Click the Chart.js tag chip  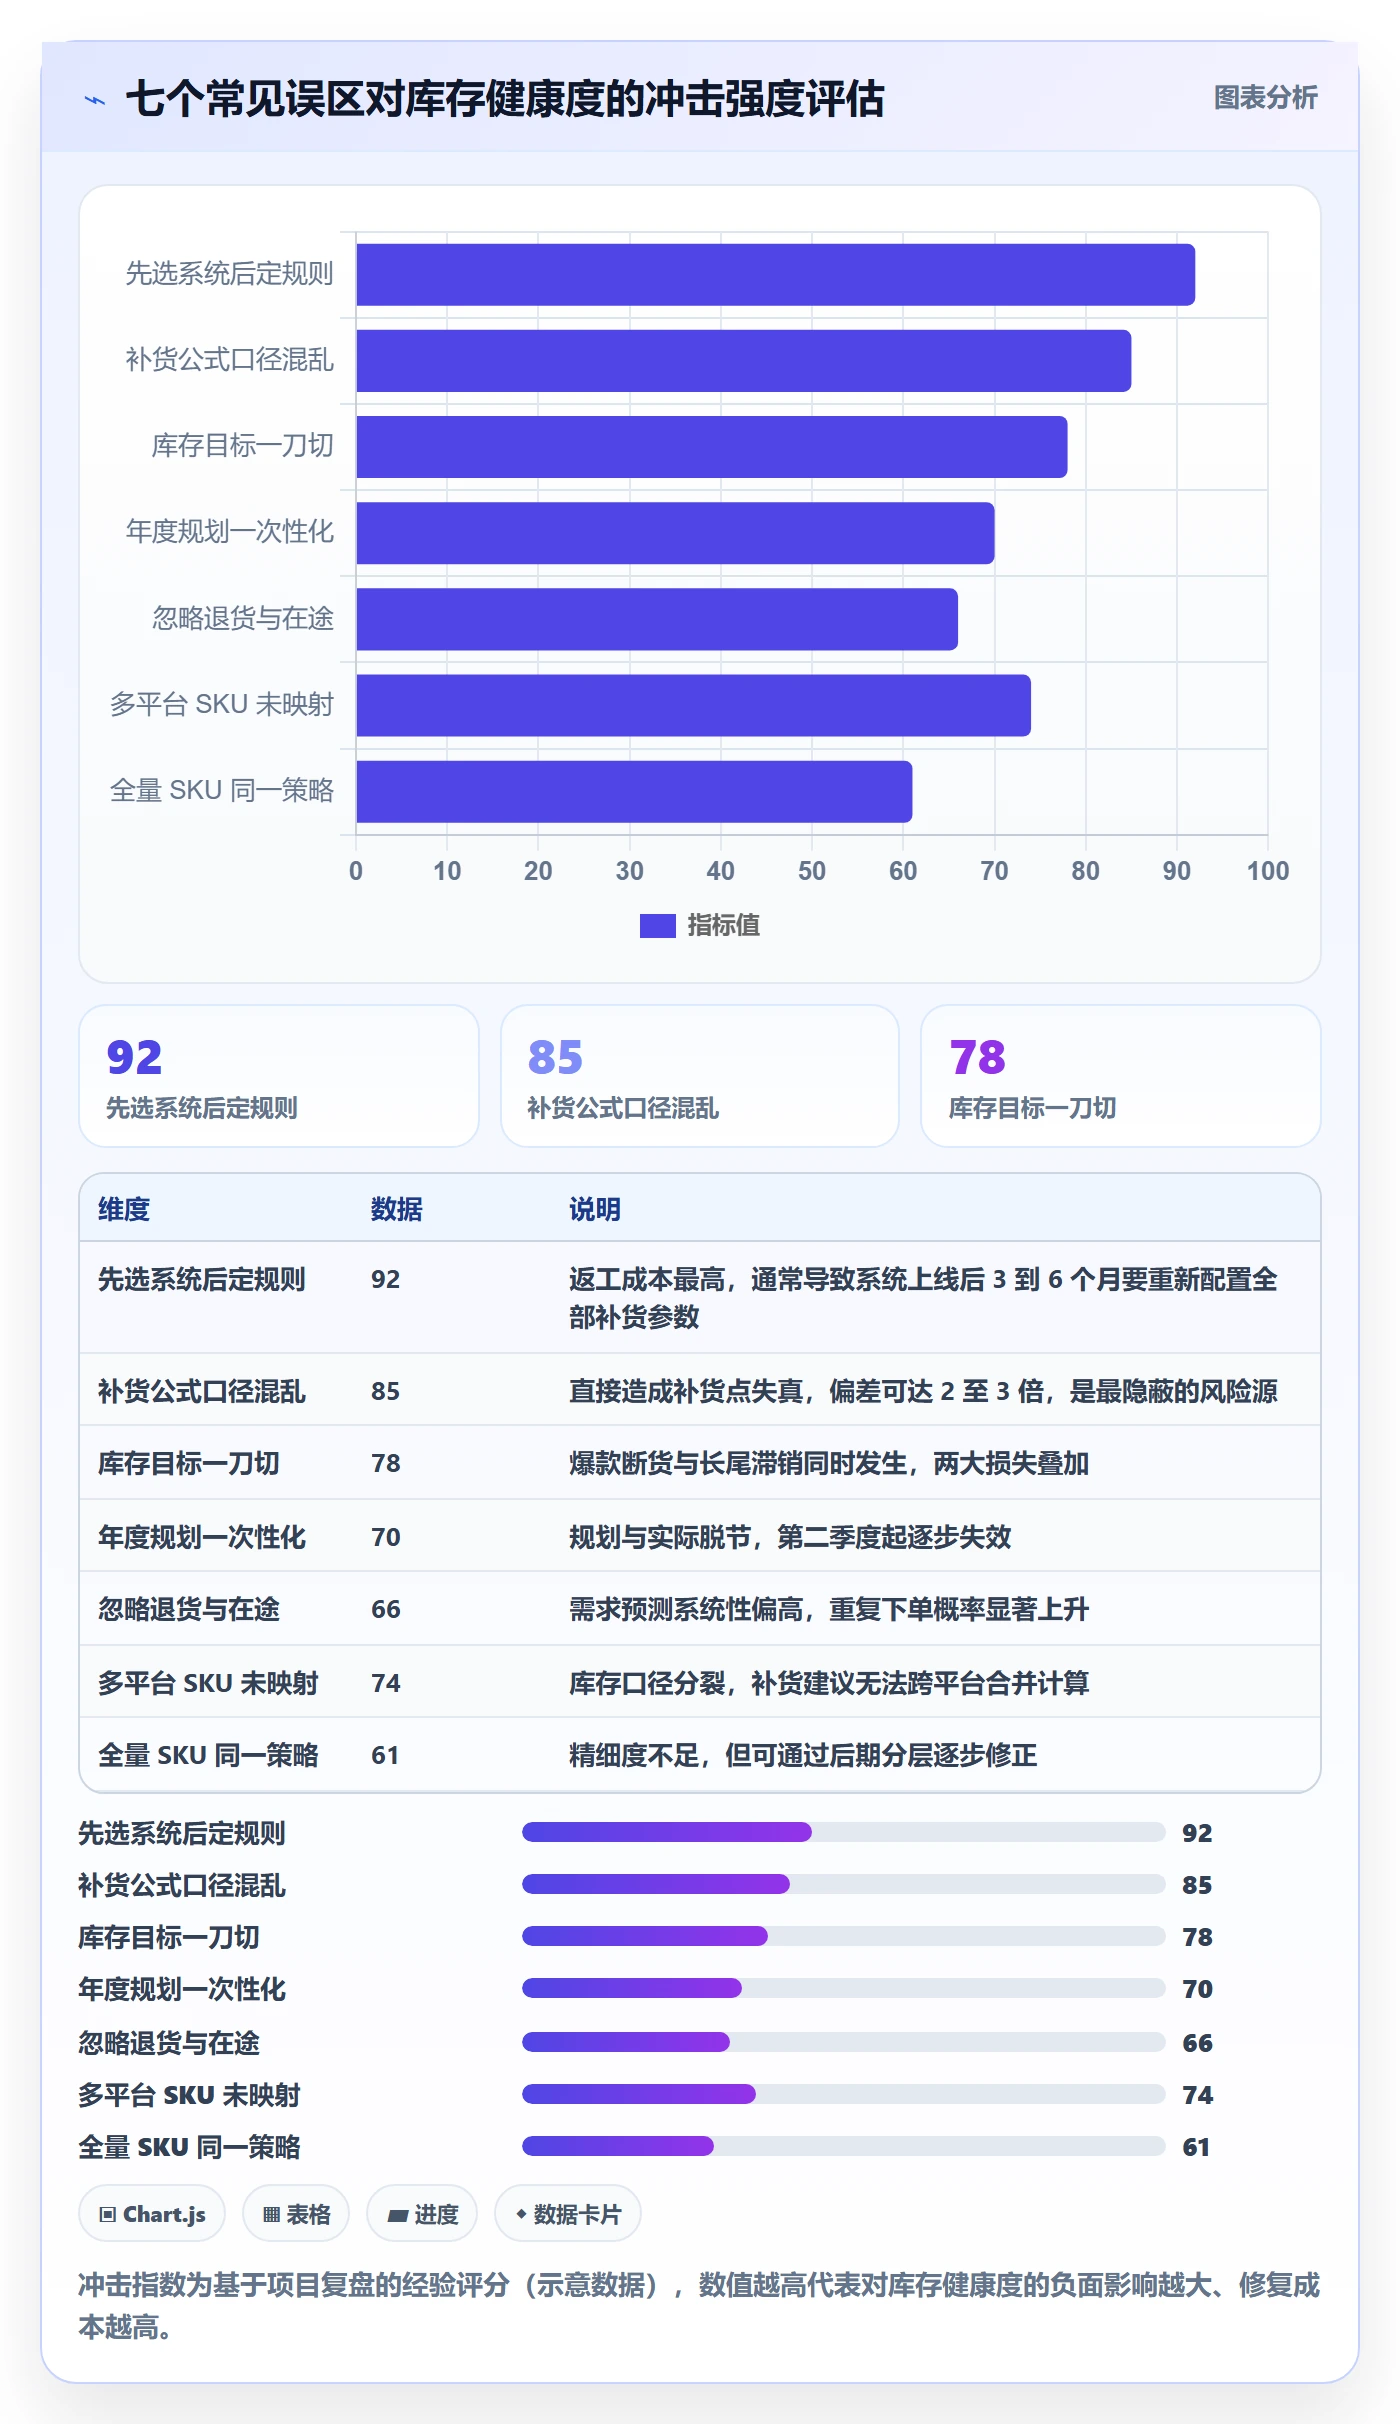(152, 2214)
